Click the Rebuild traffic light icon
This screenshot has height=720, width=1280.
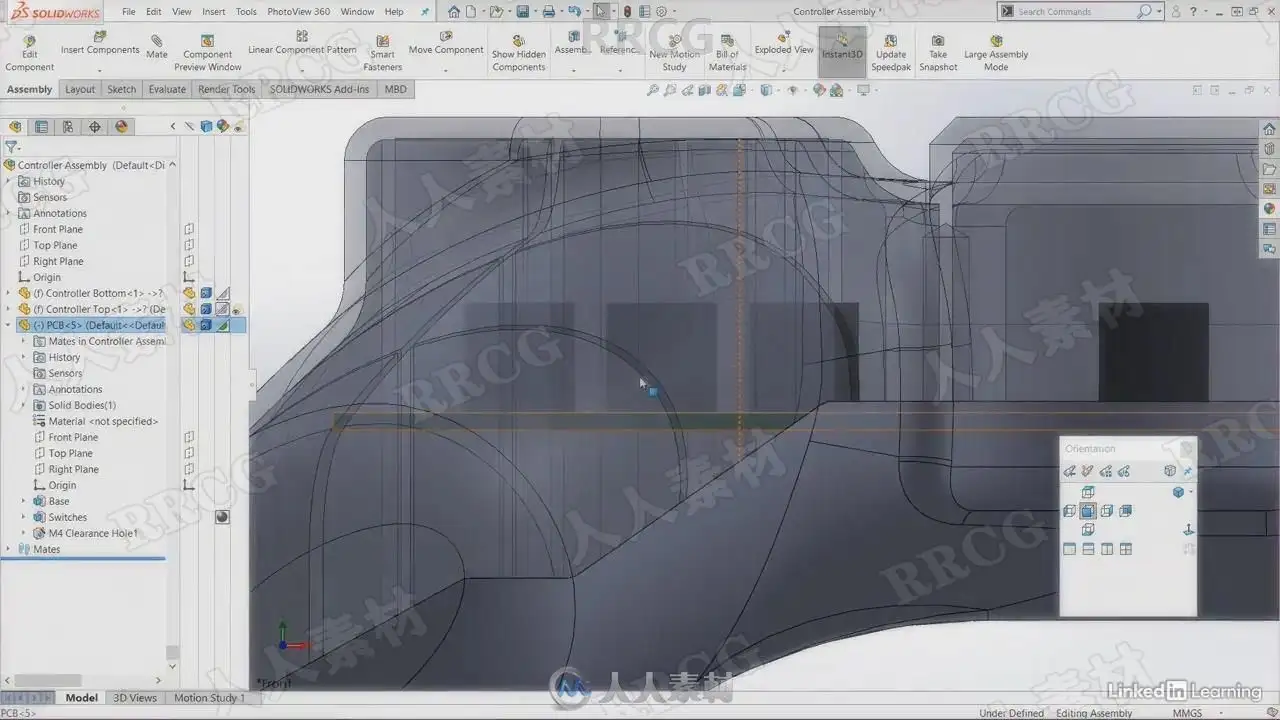point(627,12)
